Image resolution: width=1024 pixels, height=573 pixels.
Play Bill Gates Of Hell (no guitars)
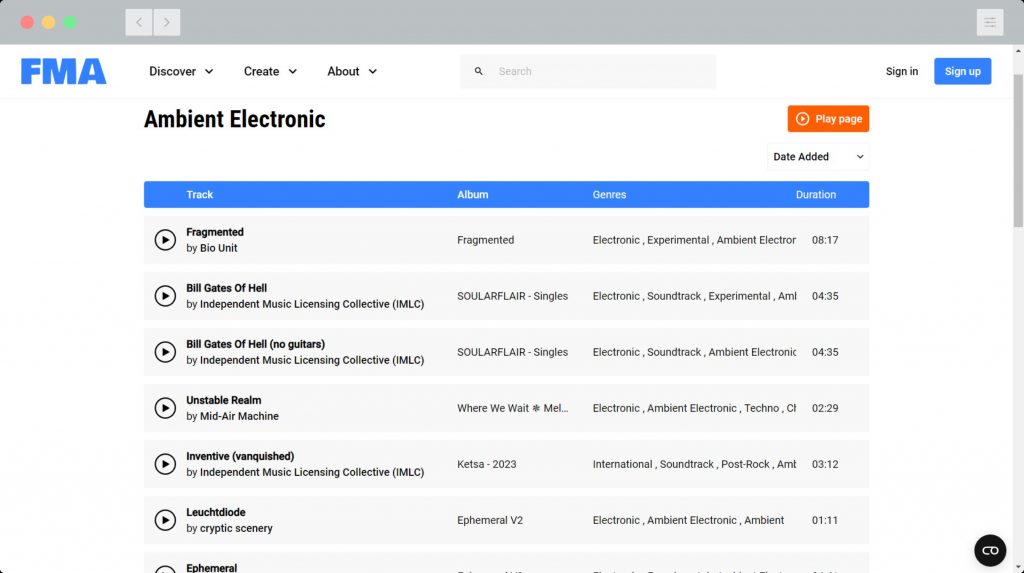[x=165, y=352]
